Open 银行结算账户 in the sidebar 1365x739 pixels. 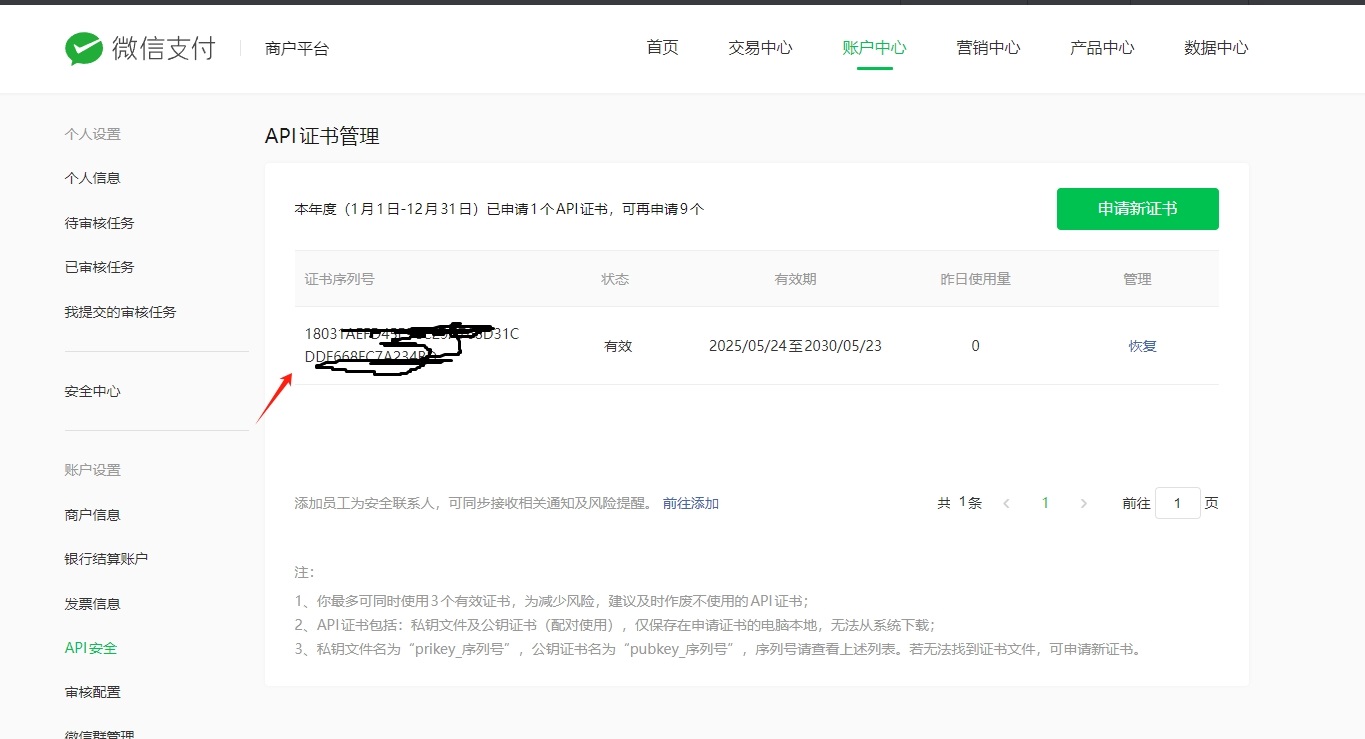point(106,559)
